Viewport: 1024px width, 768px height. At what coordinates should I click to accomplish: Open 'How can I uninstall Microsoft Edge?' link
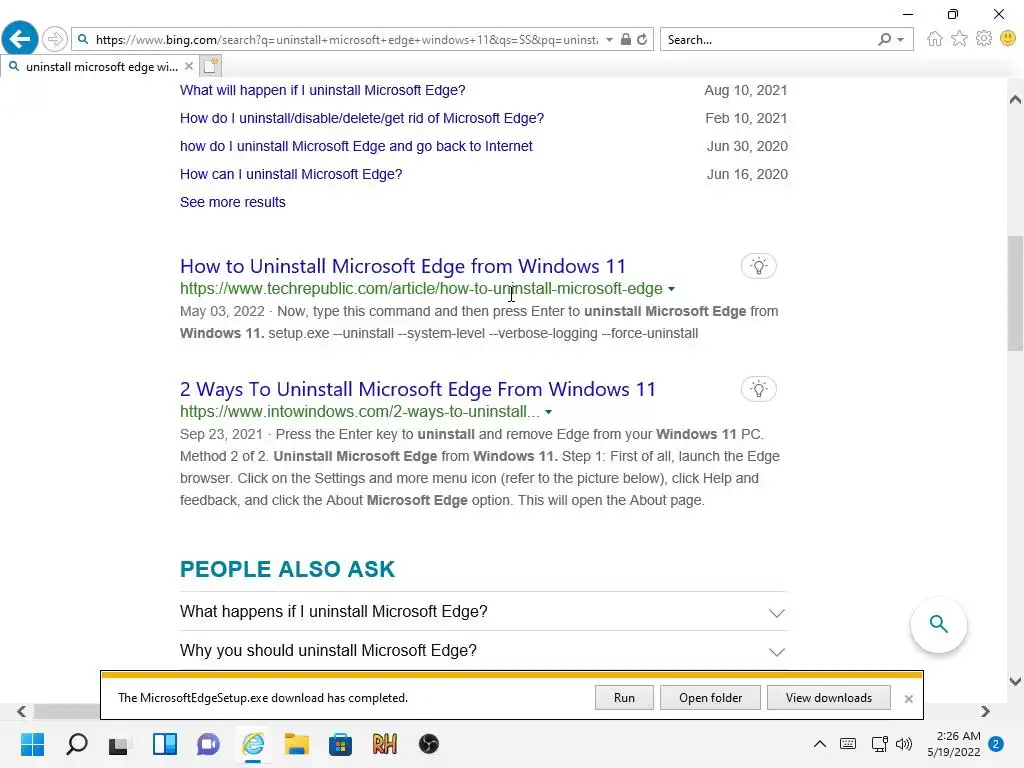(x=291, y=174)
